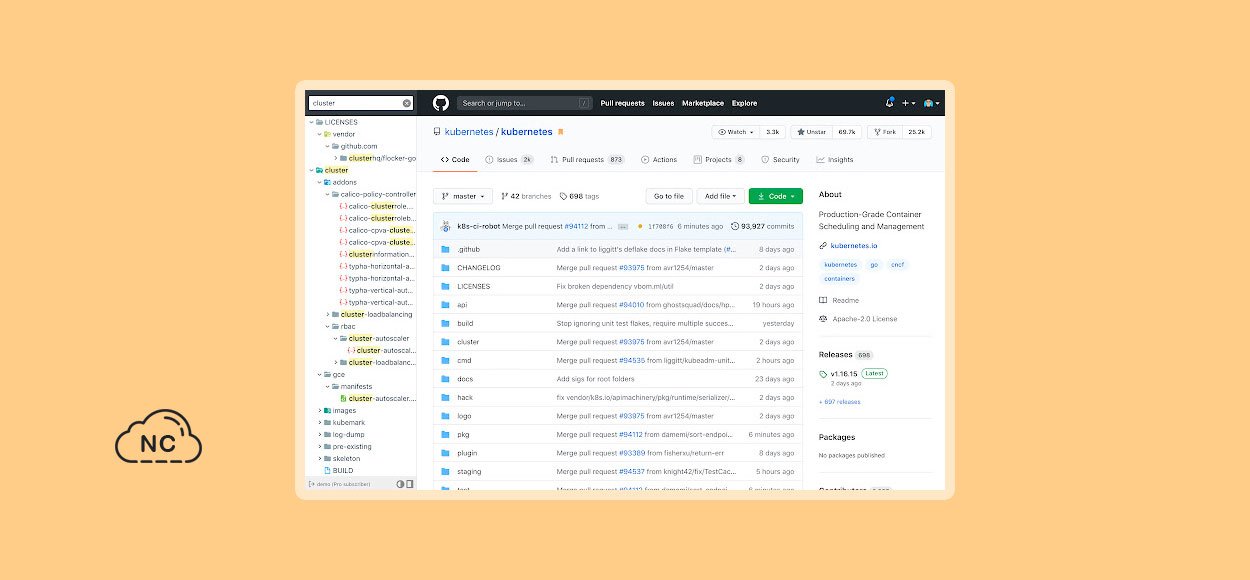
Task: Open the Add file dropdown
Action: (720, 196)
